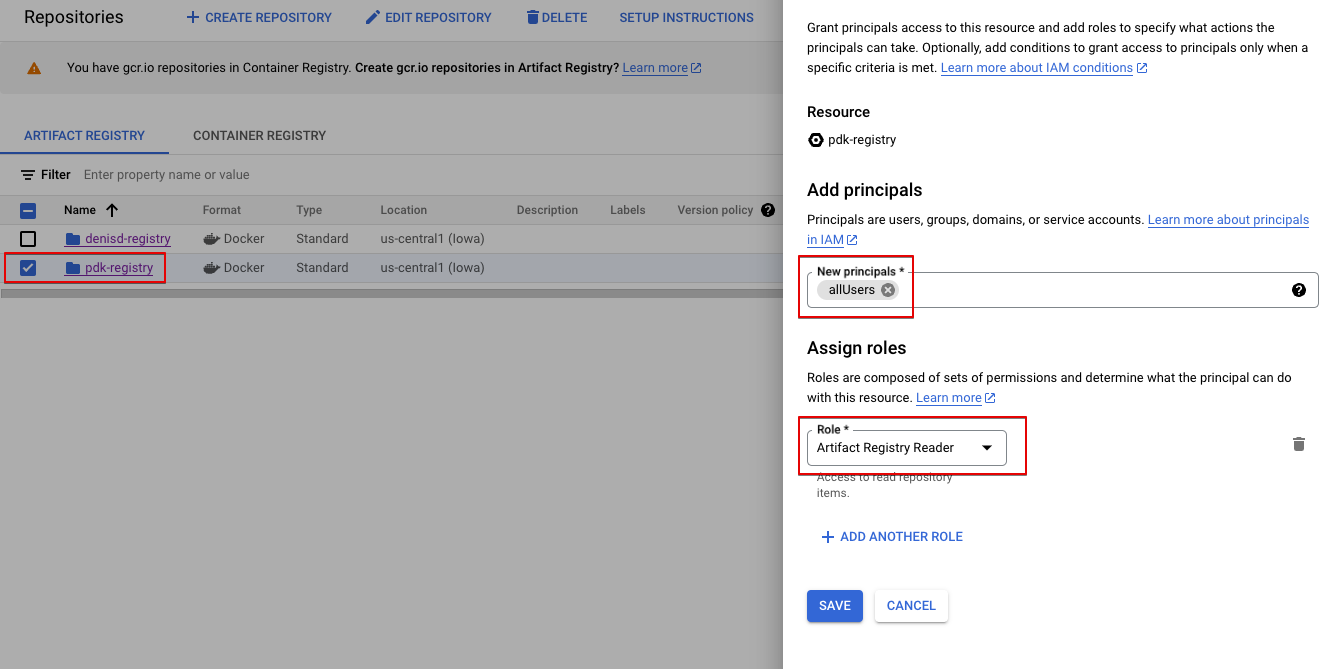This screenshot has width=1343, height=669.
Task: Check the denisd-registry row checkbox
Action: [x=28, y=239]
